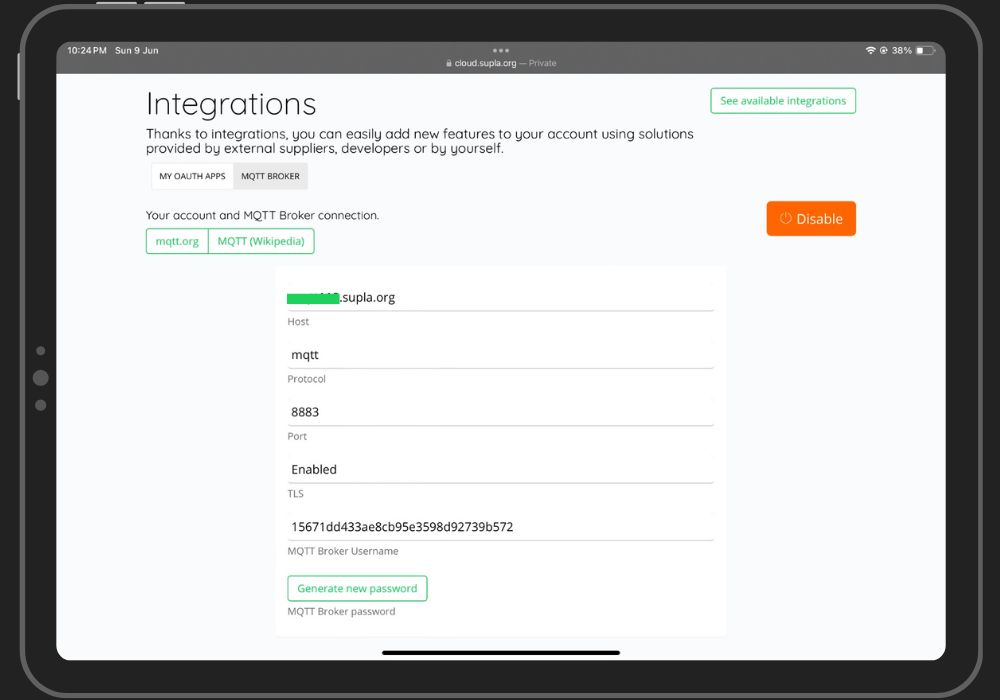Click the Wi-Fi status icon
The height and width of the screenshot is (700, 1000).
pyautogui.click(x=870, y=51)
